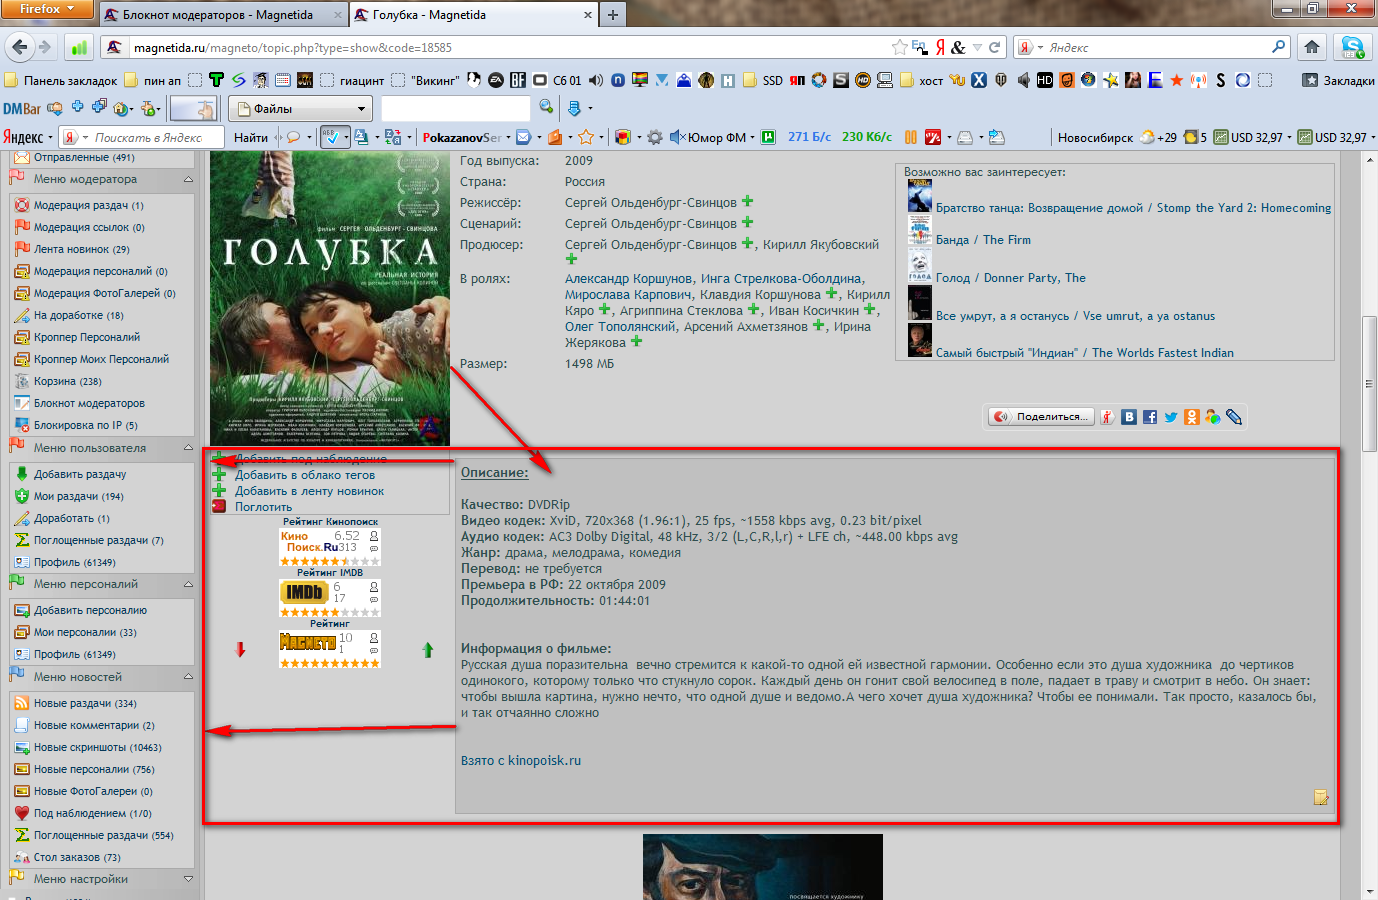The width and height of the screenshot is (1378, 900).
Task: Click the Найти button in Yandex bar
Action: coord(251,137)
